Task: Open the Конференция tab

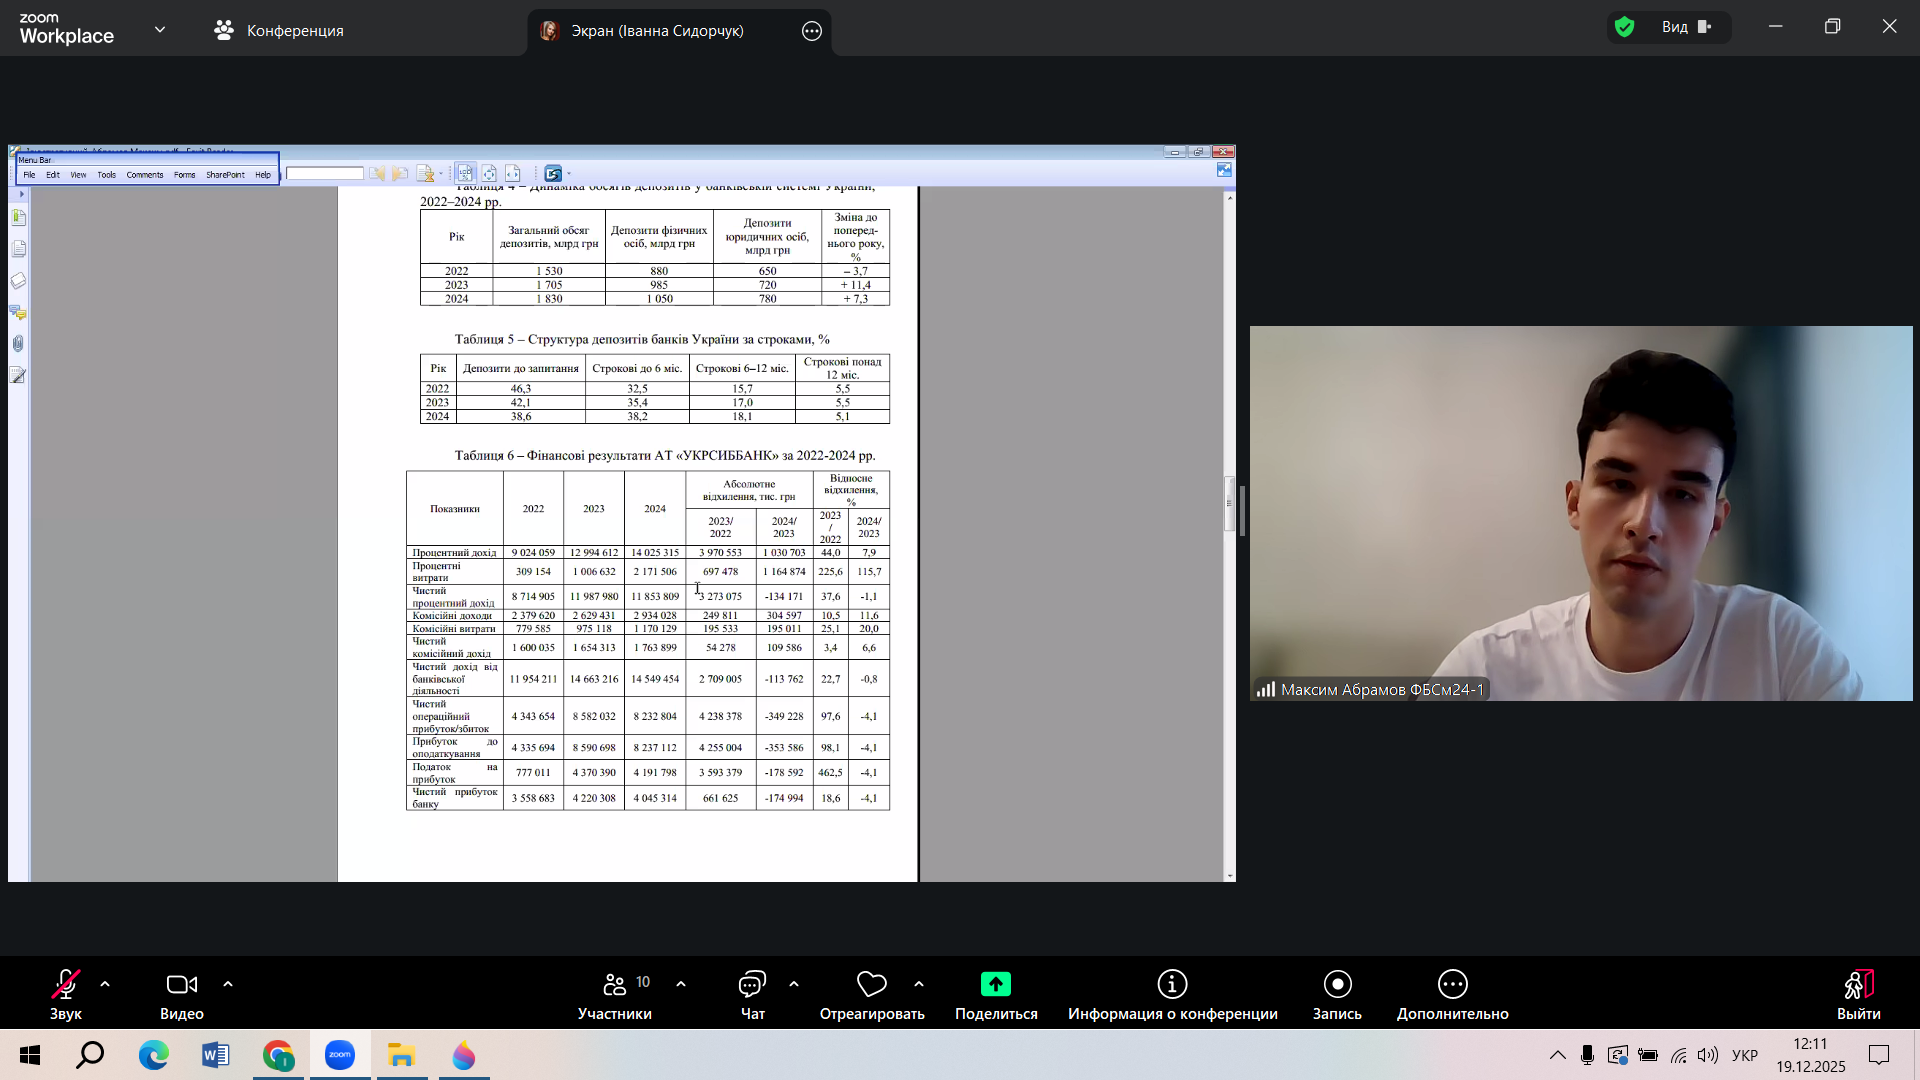Action: pos(279,30)
